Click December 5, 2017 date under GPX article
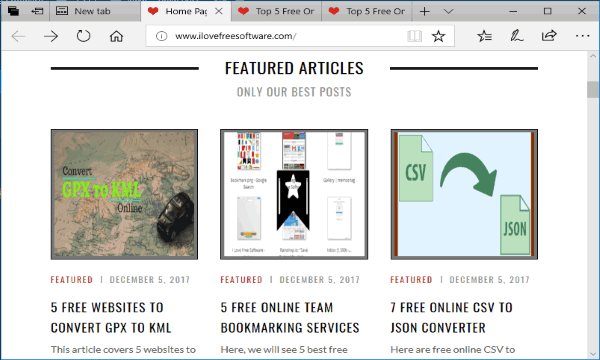The height and width of the screenshot is (360, 600). point(150,280)
